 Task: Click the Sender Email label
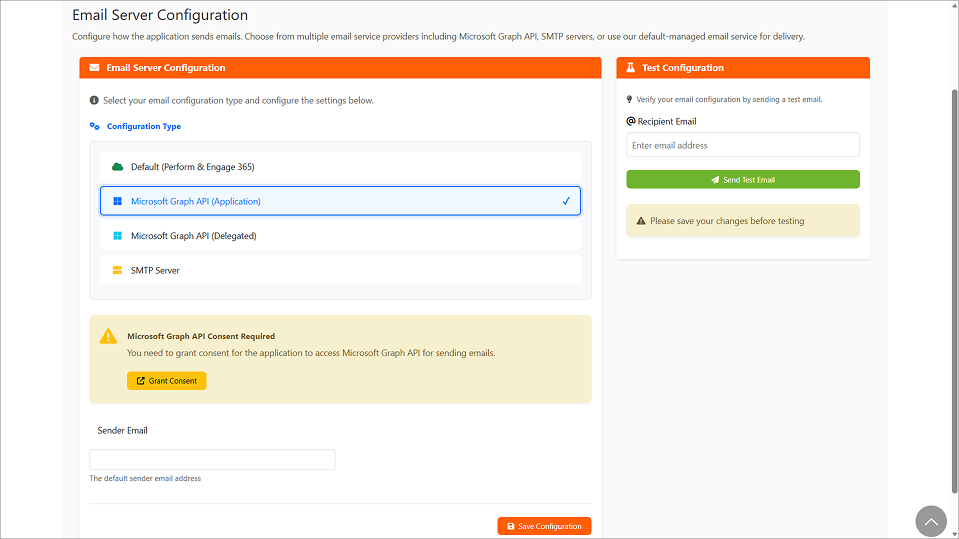pyautogui.click(x=122, y=430)
